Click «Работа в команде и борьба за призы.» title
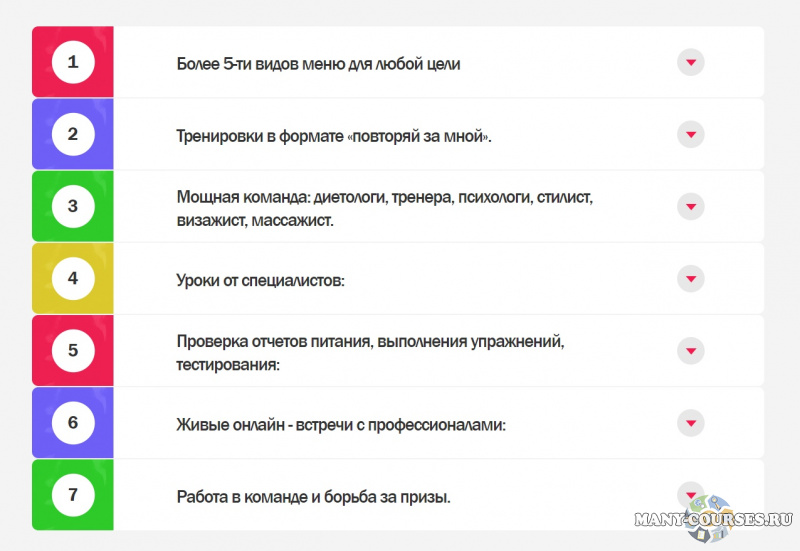 (x=313, y=496)
